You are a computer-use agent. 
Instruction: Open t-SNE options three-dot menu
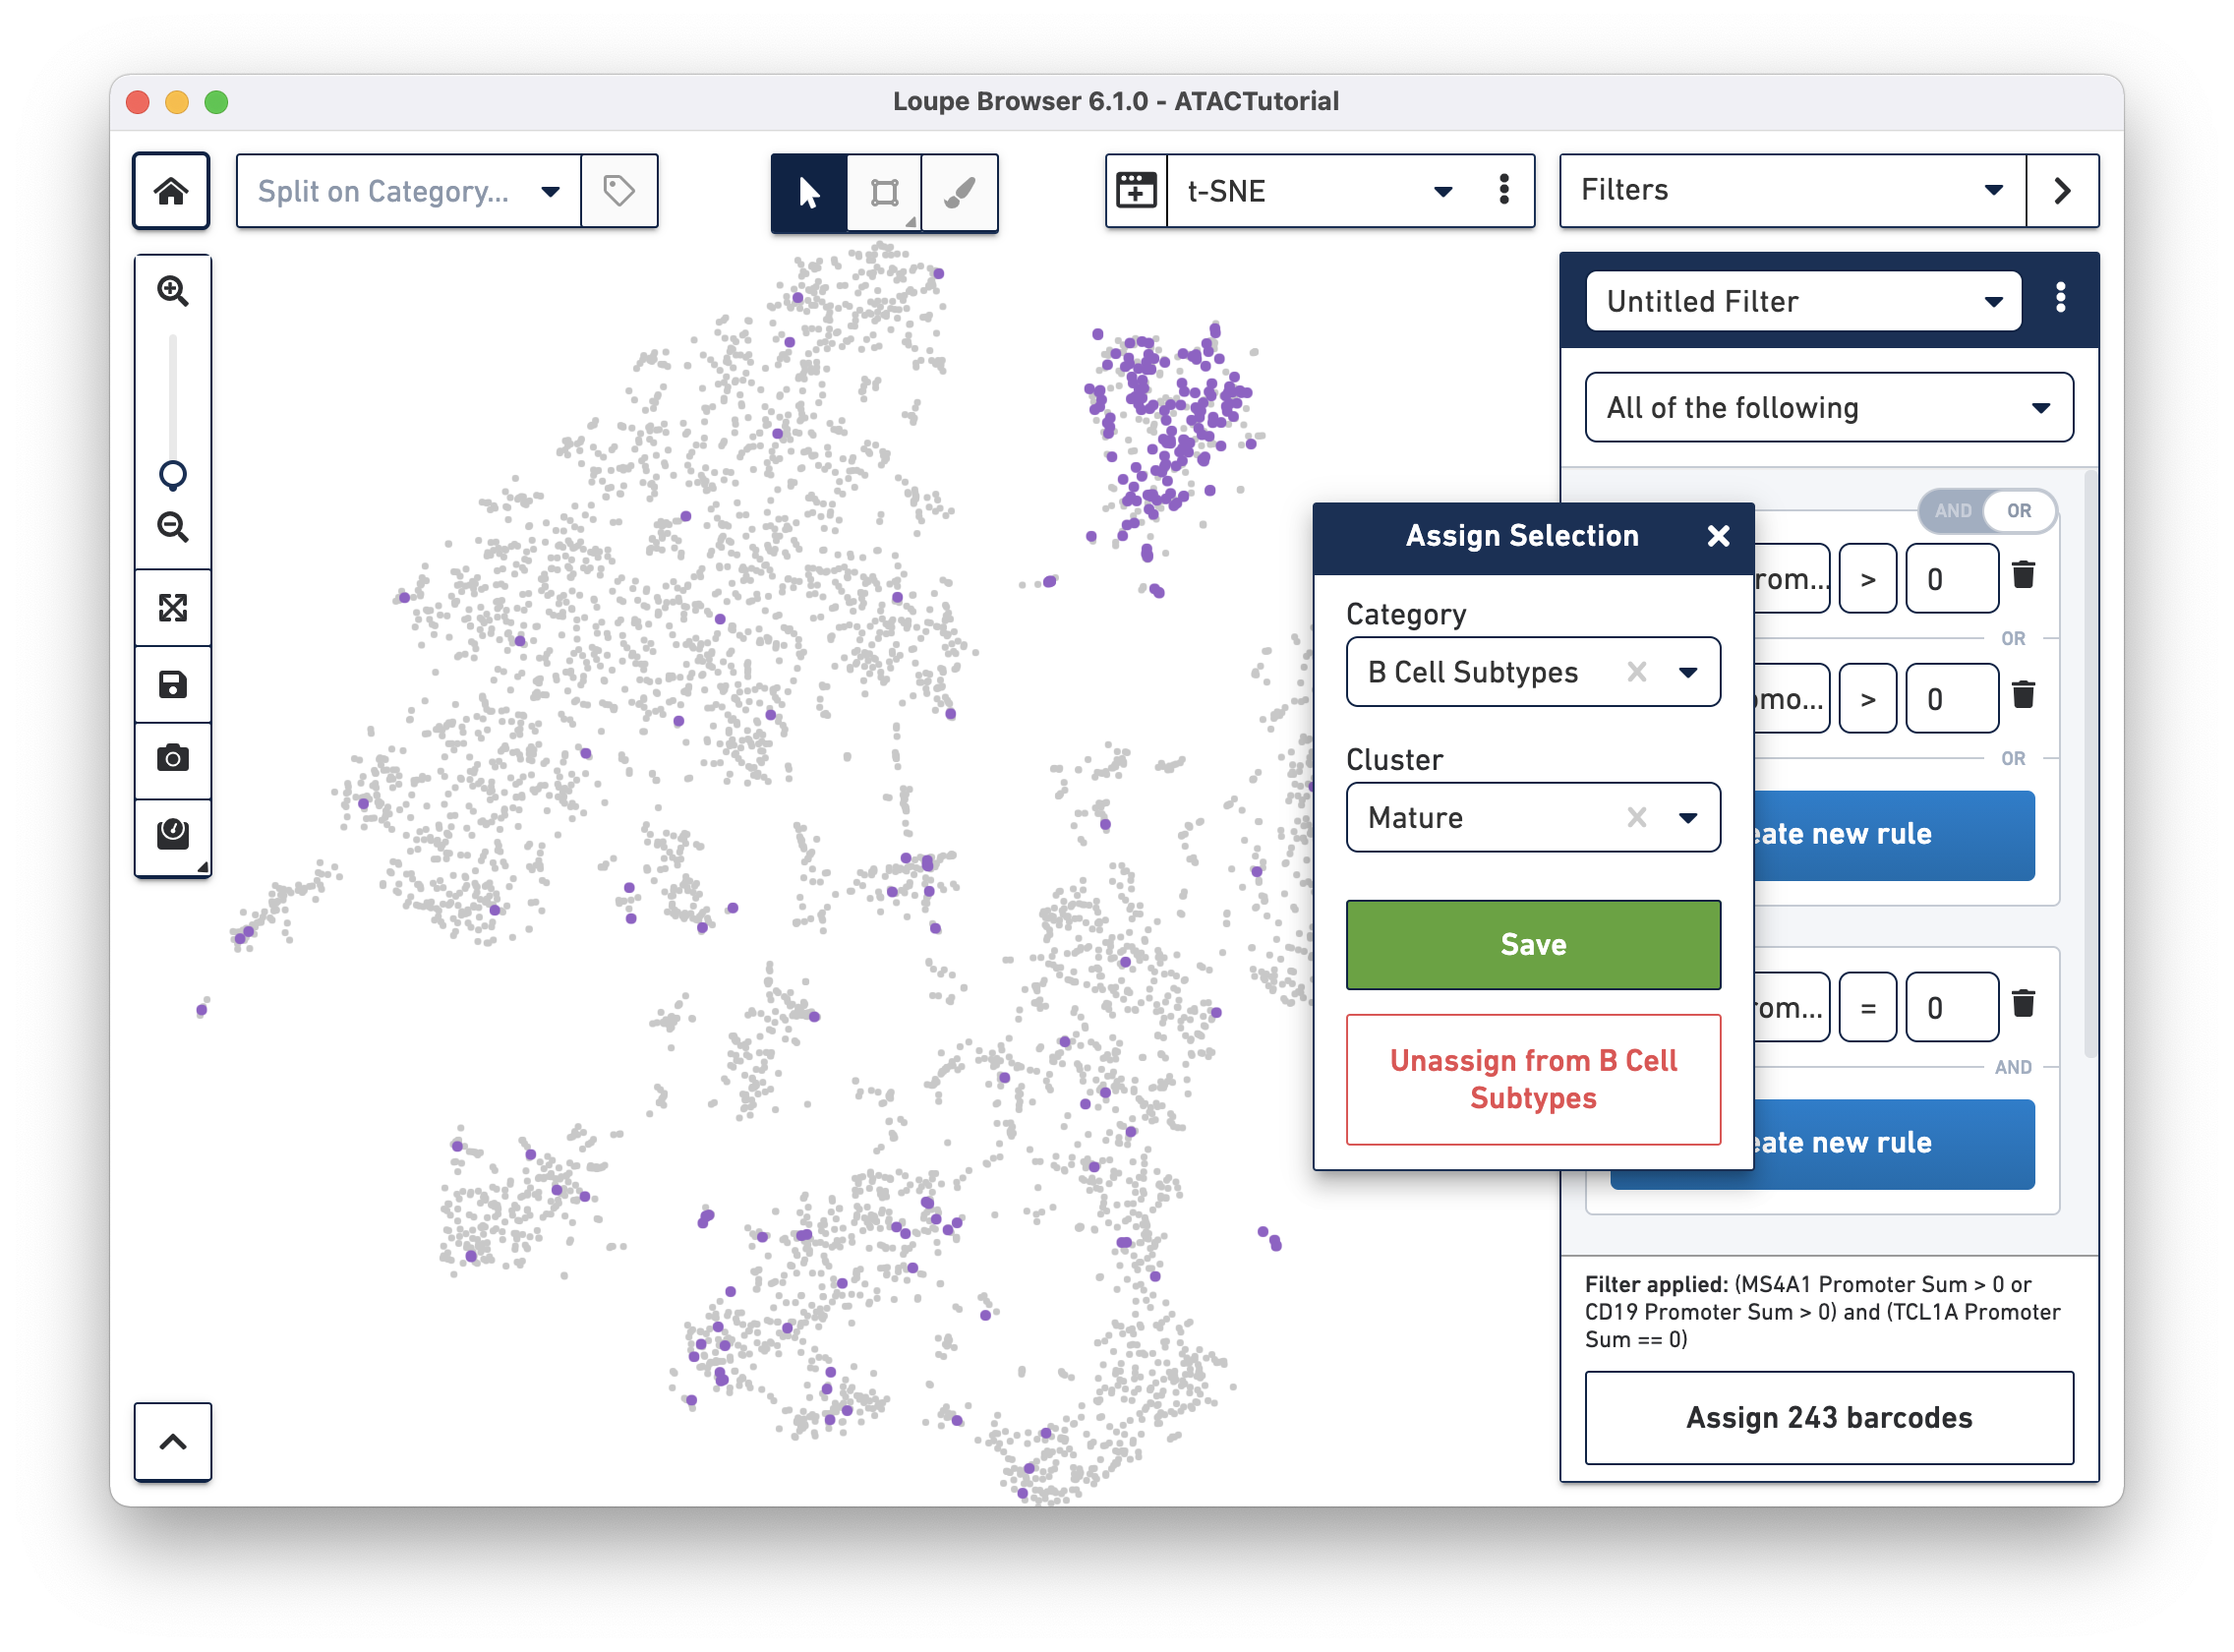[1503, 190]
